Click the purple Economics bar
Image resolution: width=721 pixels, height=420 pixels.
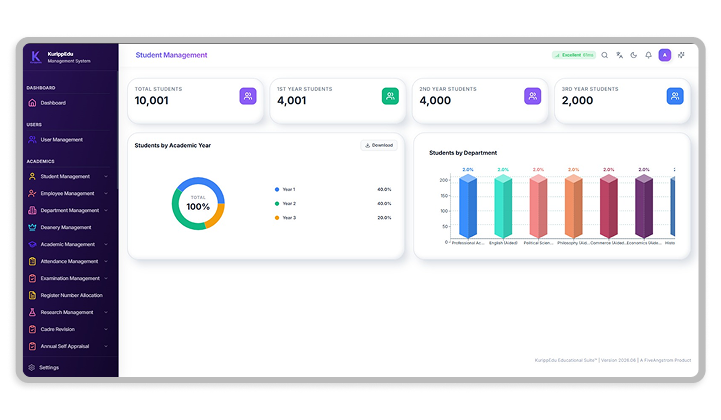coord(644,207)
